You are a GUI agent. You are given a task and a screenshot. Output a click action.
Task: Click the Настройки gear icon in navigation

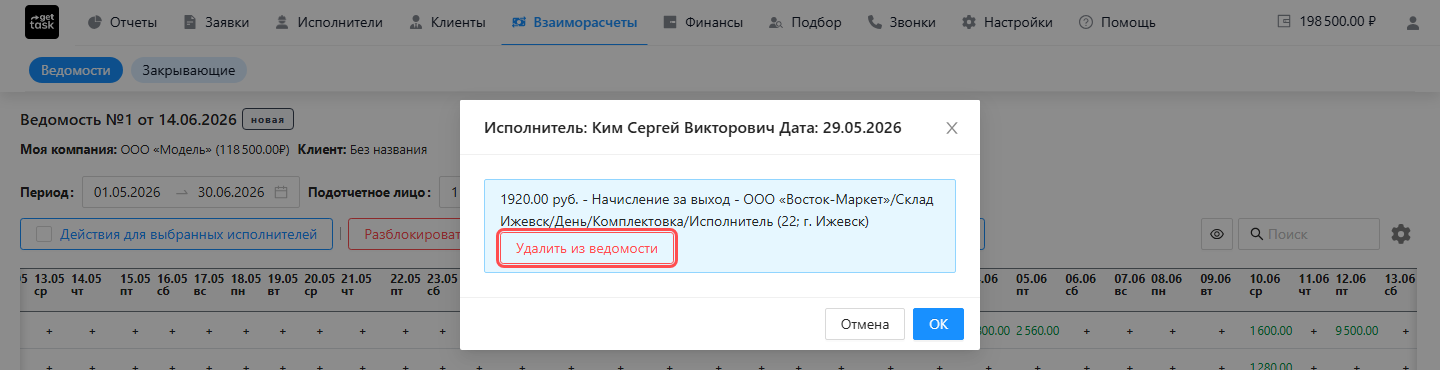(968, 22)
